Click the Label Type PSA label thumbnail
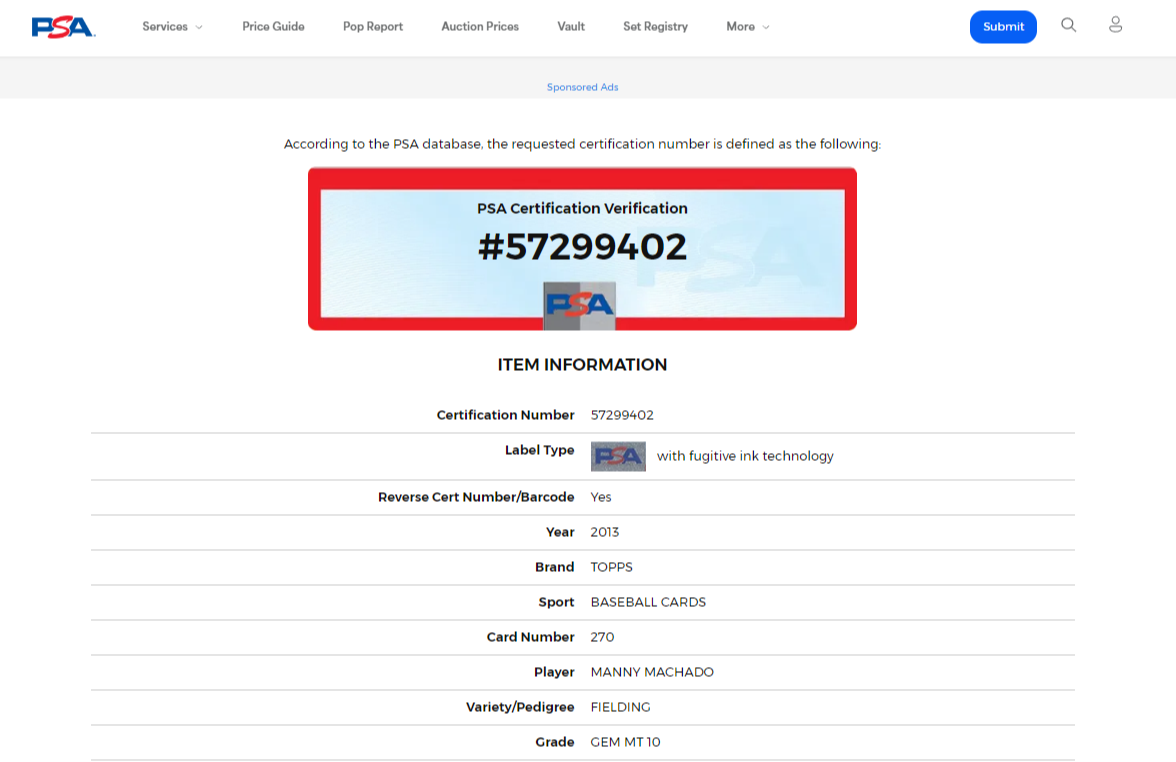The height and width of the screenshot is (762, 1176). 618,456
